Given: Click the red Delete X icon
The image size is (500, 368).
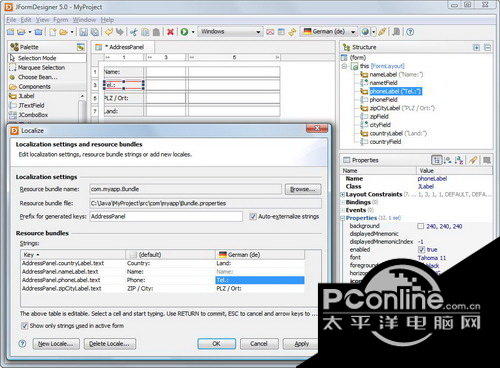Looking at the screenshot, I should [170, 32].
